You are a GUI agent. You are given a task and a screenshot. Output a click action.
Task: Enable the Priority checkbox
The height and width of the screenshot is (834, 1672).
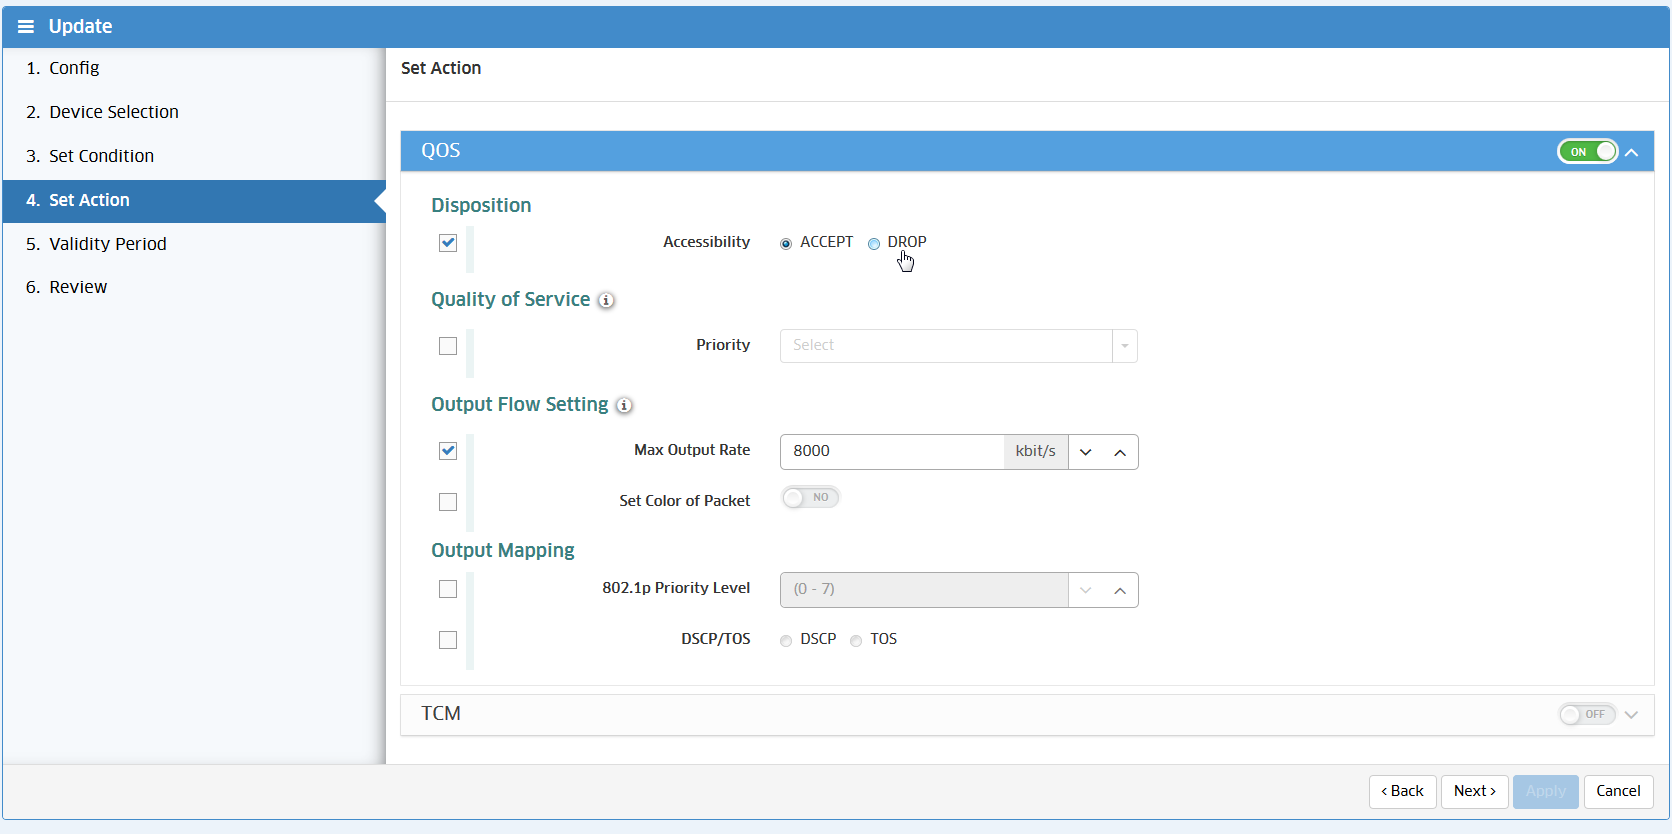[x=448, y=346]
